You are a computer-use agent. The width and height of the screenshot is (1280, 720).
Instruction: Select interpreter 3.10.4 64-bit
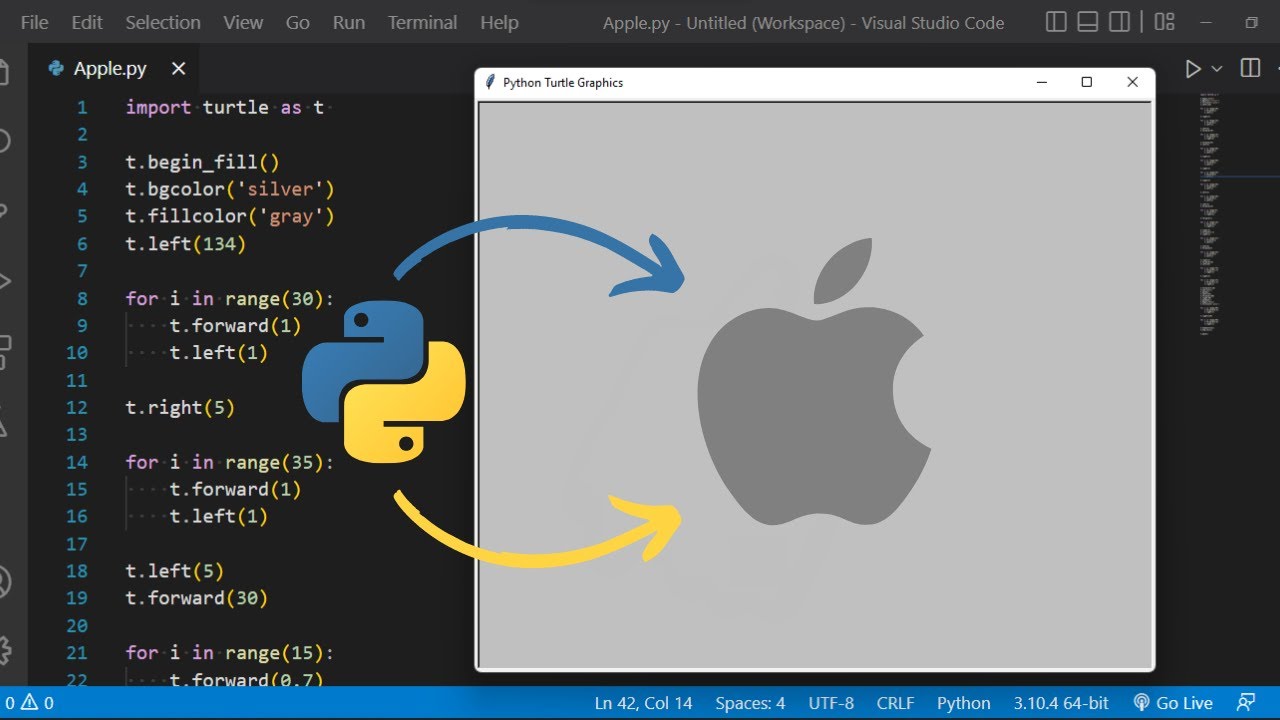(1061, 703)
